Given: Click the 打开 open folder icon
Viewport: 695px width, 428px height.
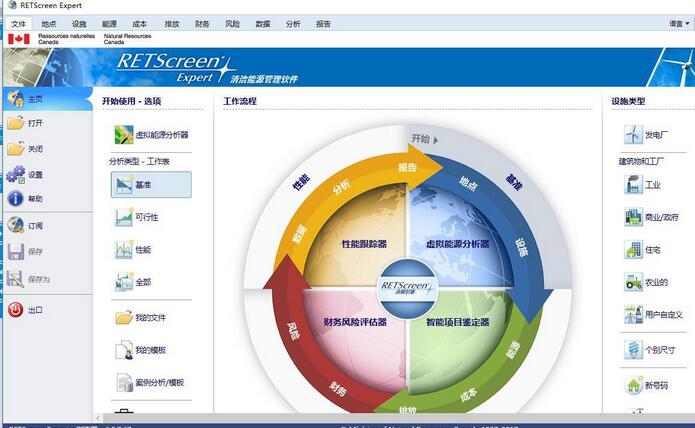Looking at the screenshot, I should (x=16, y=123).
